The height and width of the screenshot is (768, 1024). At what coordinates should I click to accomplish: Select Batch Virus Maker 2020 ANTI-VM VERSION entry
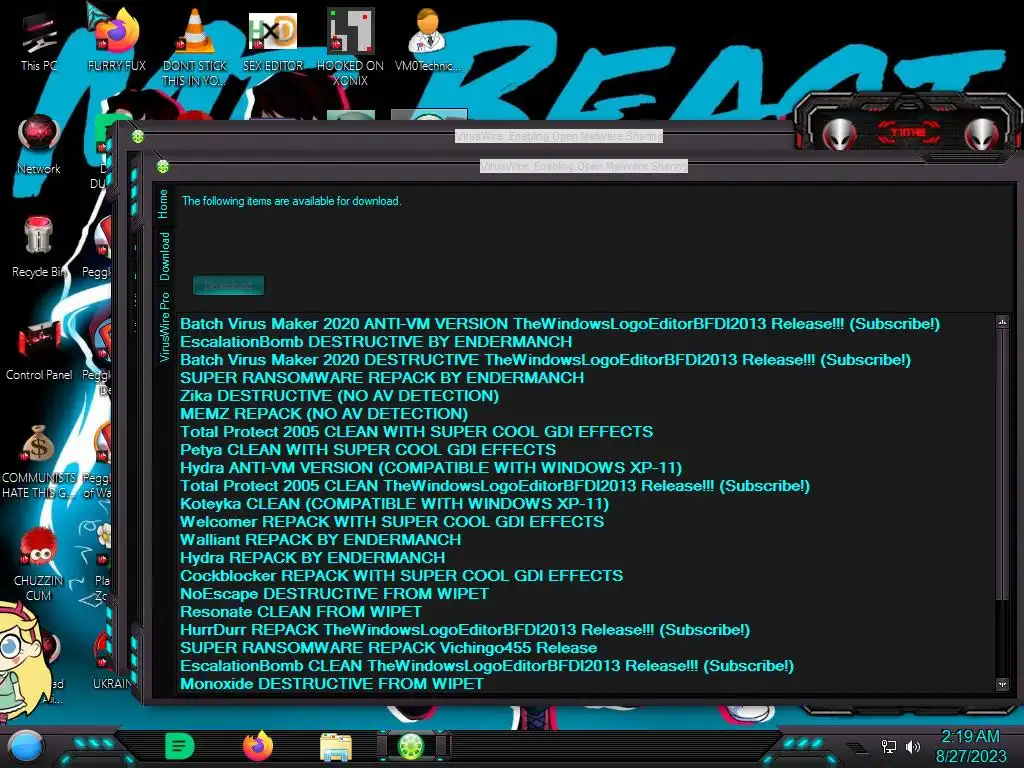[560, 324]
